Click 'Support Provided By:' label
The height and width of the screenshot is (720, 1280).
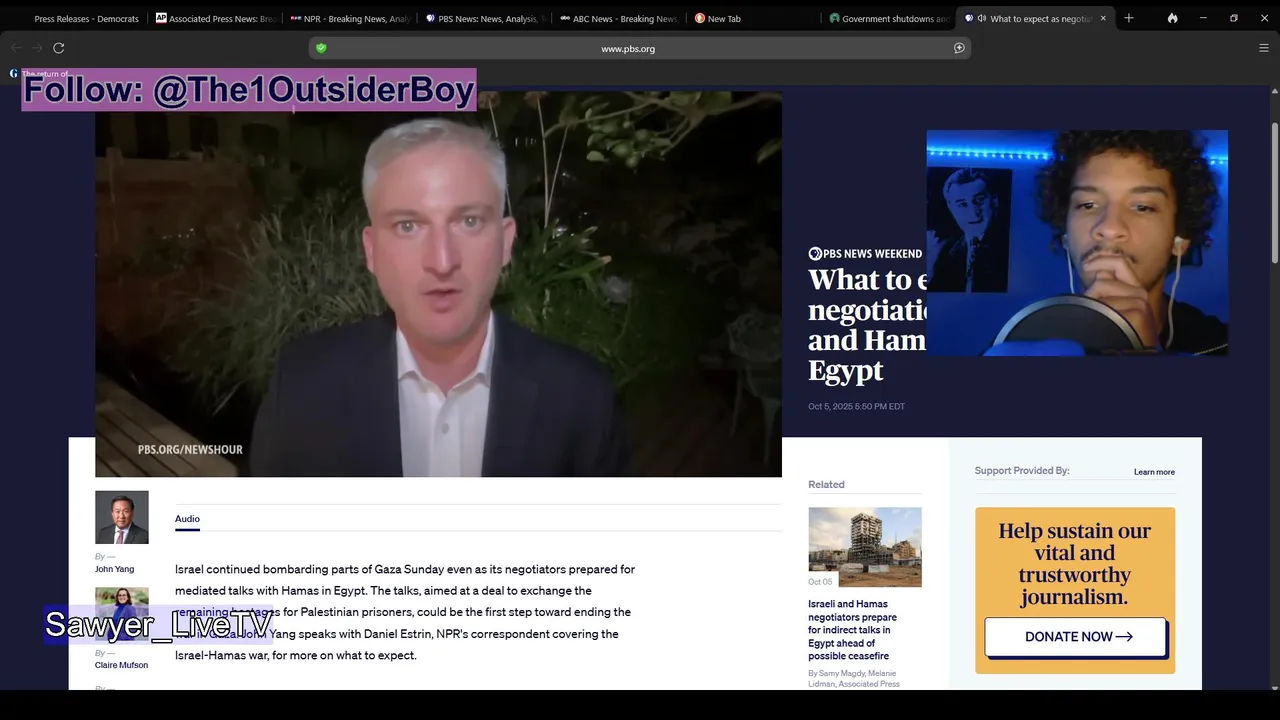tap(1022, 471)
